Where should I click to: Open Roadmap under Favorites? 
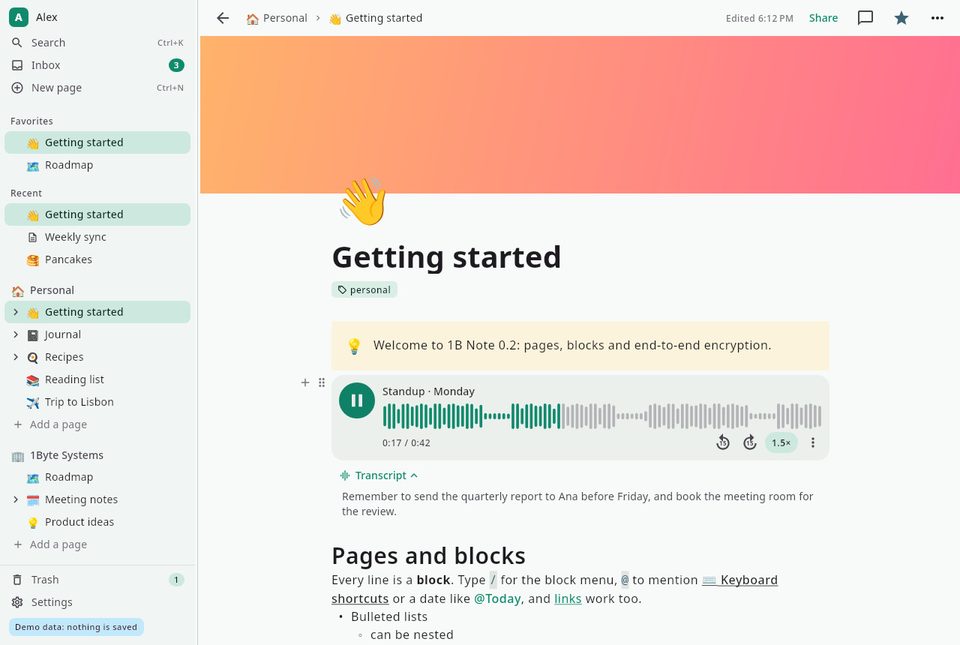98,165
